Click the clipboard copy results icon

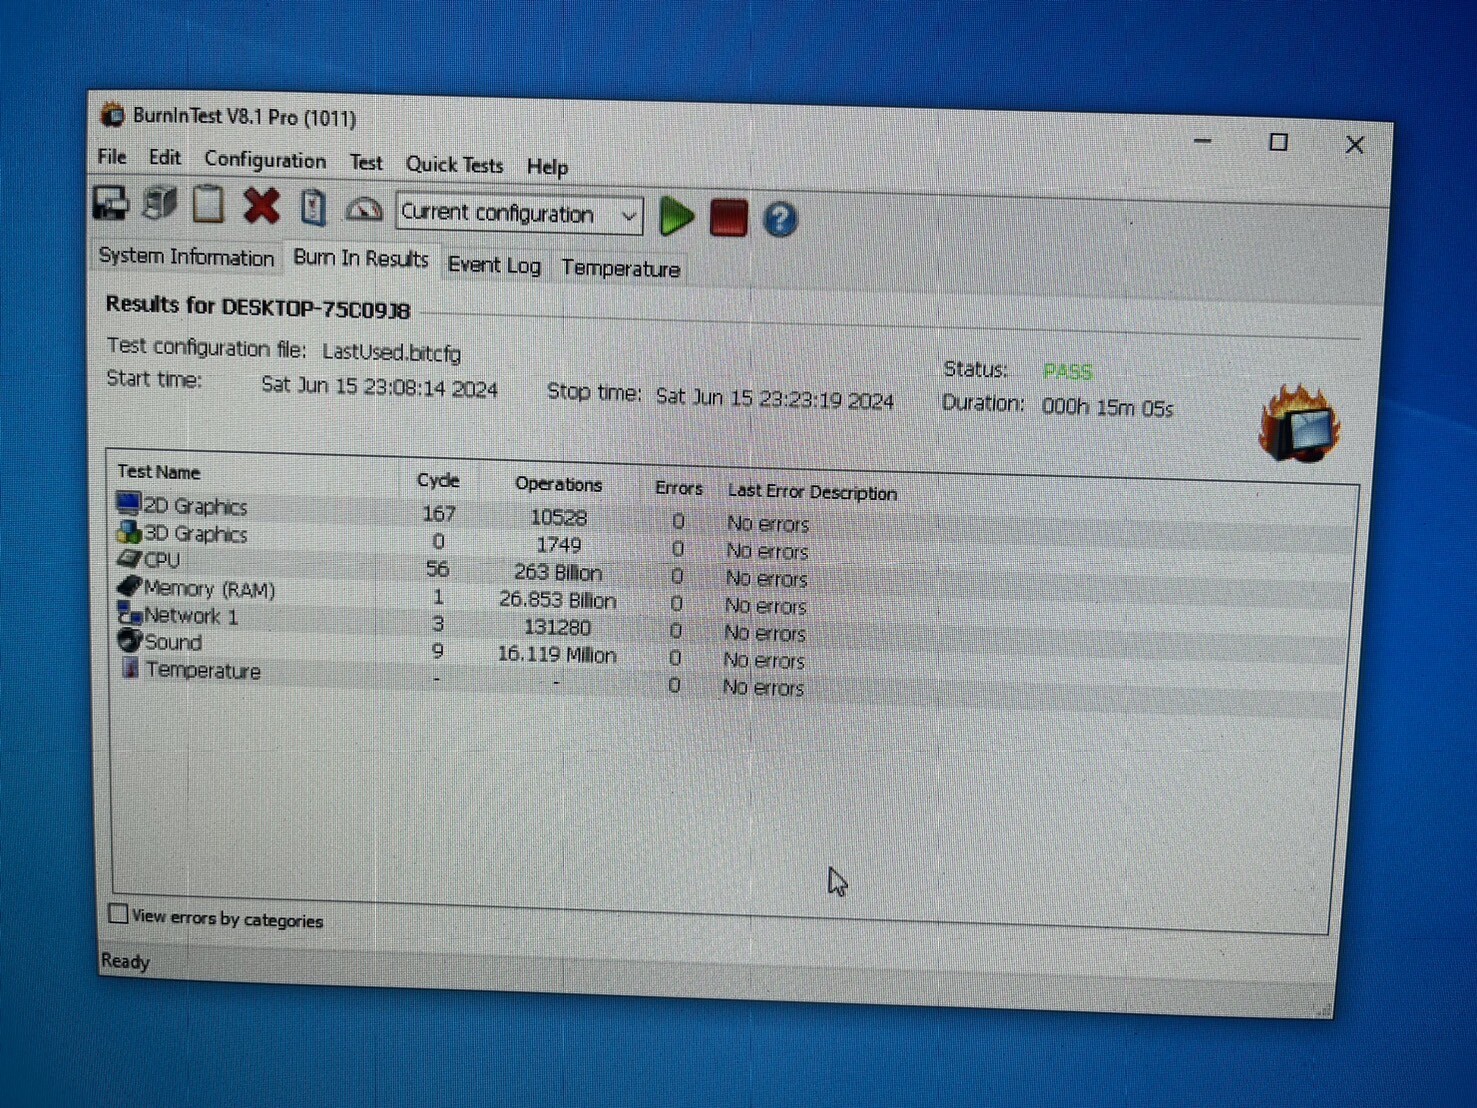tap(208, 205)
